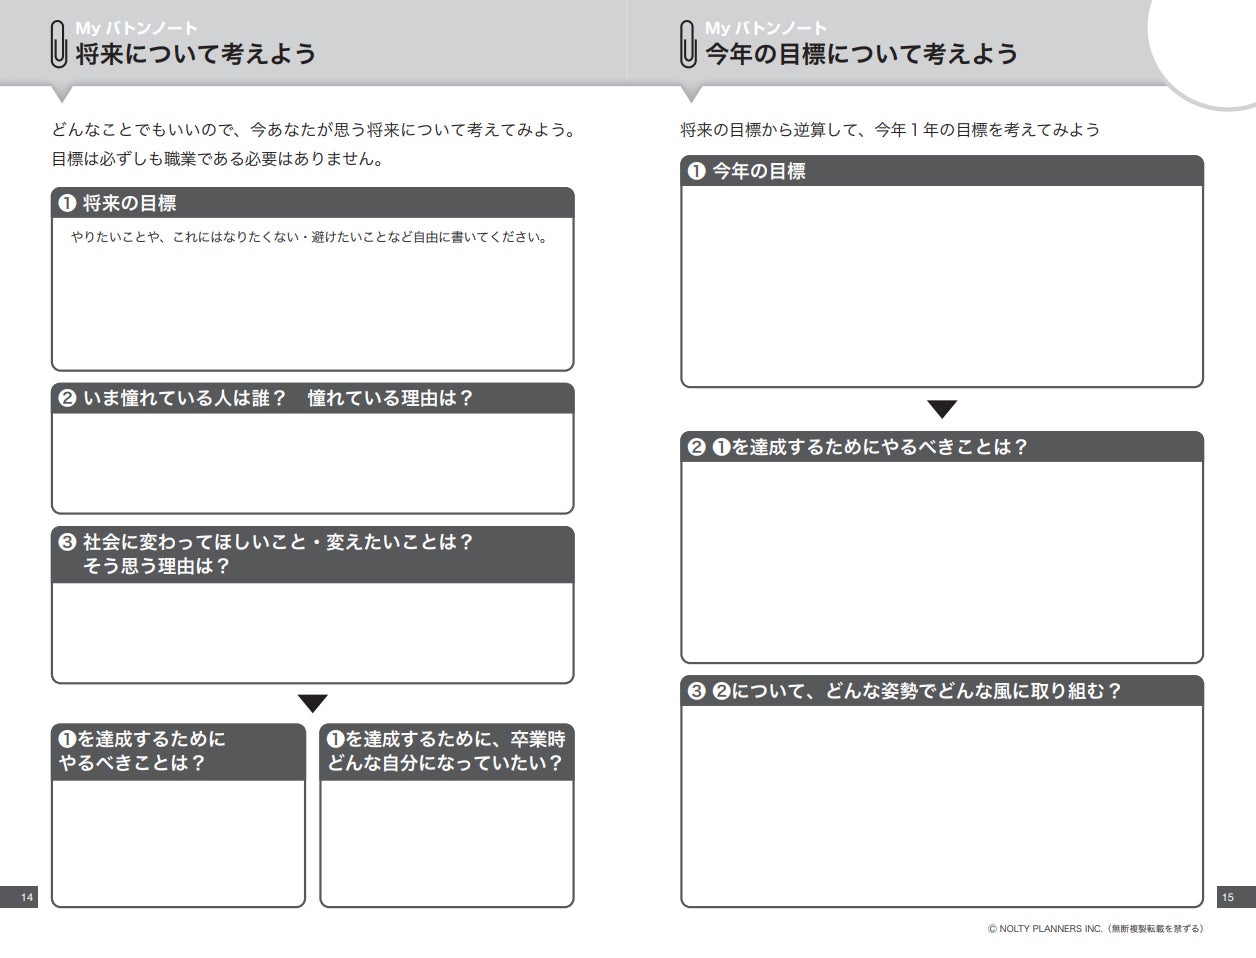This screenshot has height=958, width=1256.
Task: Click the gray triangle pointer under left page header
Action: pos(62,94)
